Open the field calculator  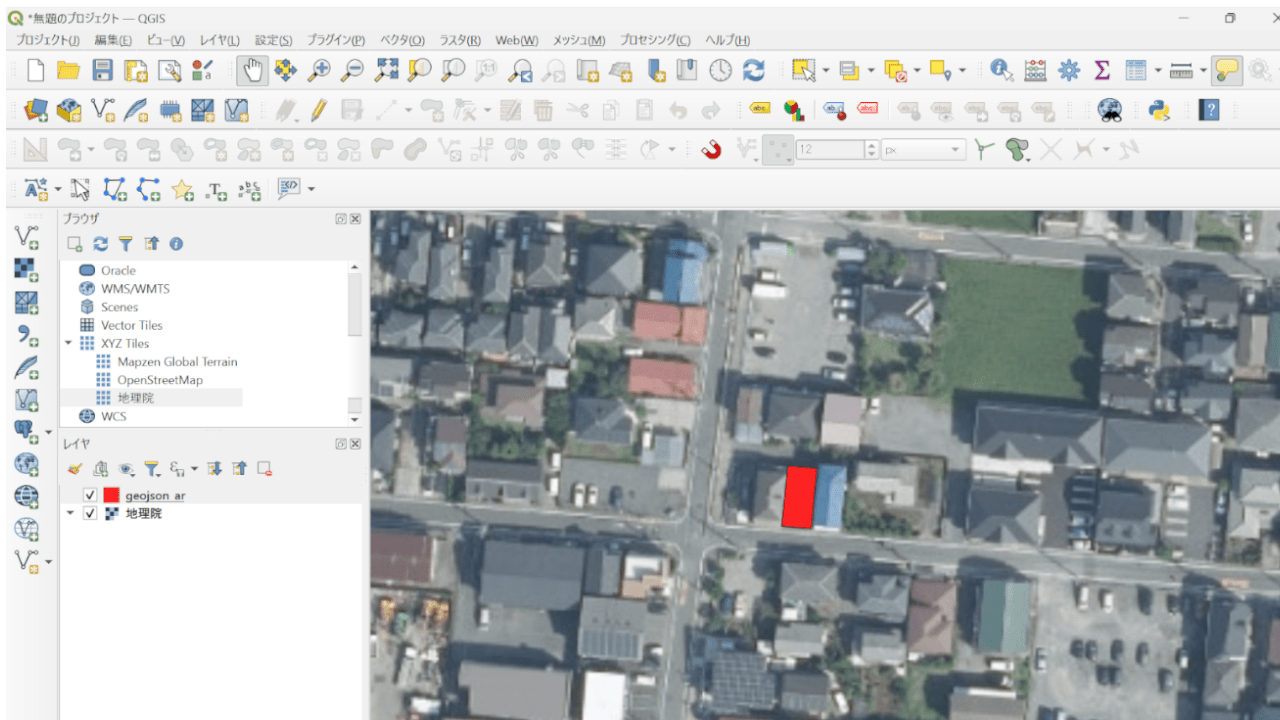[x=1034, y=70]
